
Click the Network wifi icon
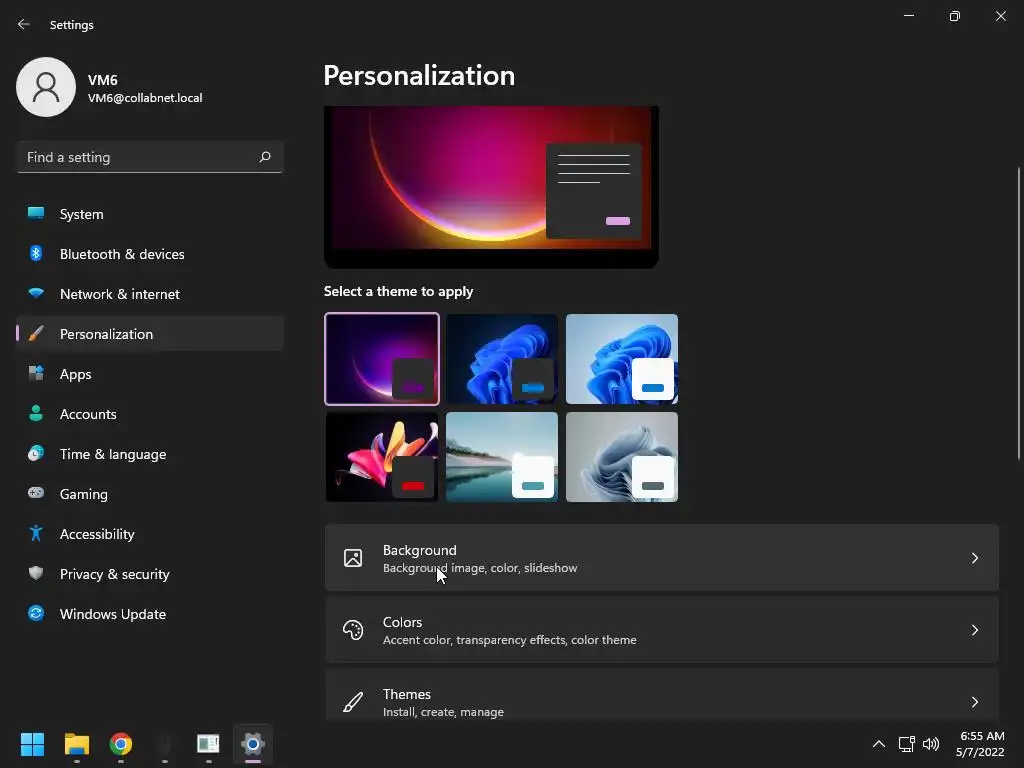[36, 293]
